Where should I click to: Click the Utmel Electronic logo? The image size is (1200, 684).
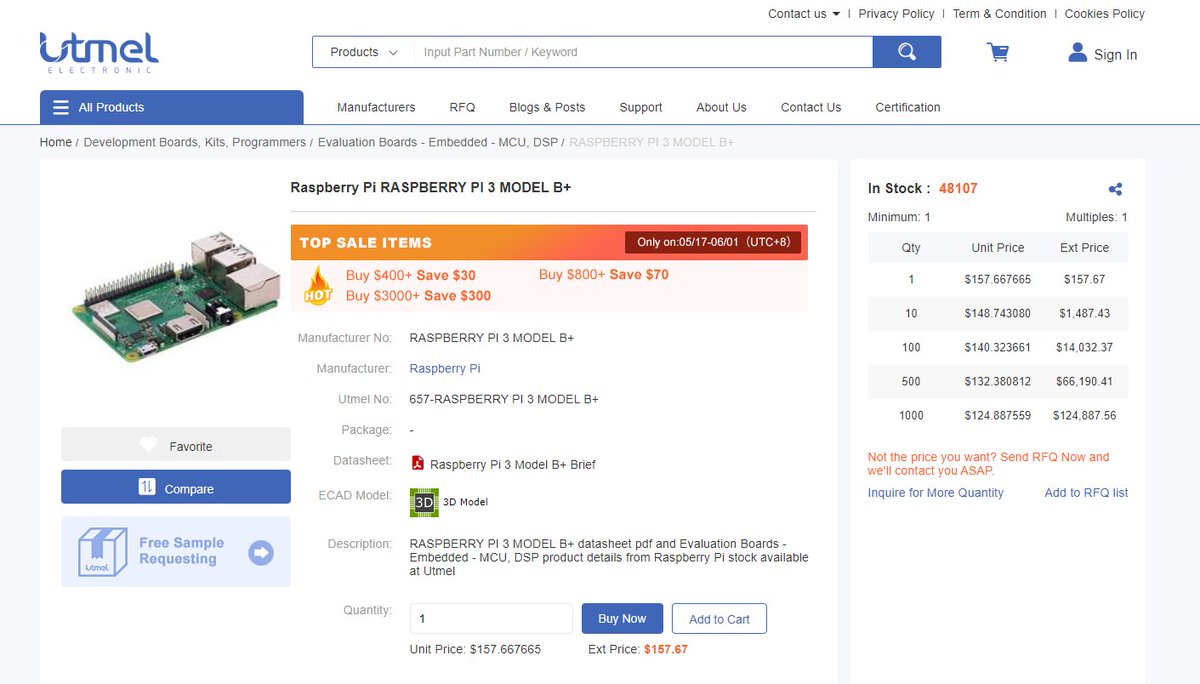click(x=99, y=53)
